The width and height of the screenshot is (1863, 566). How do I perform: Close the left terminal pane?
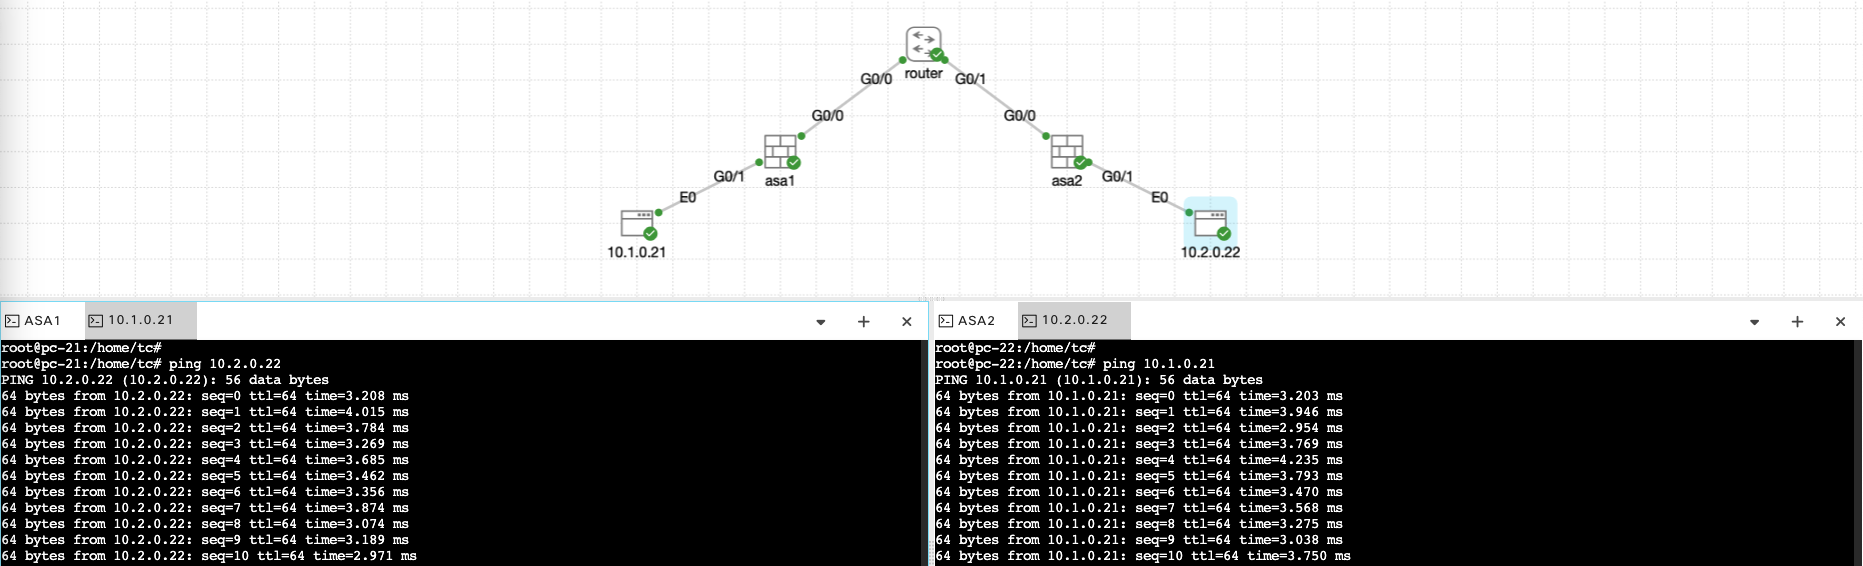coord(907,322)
